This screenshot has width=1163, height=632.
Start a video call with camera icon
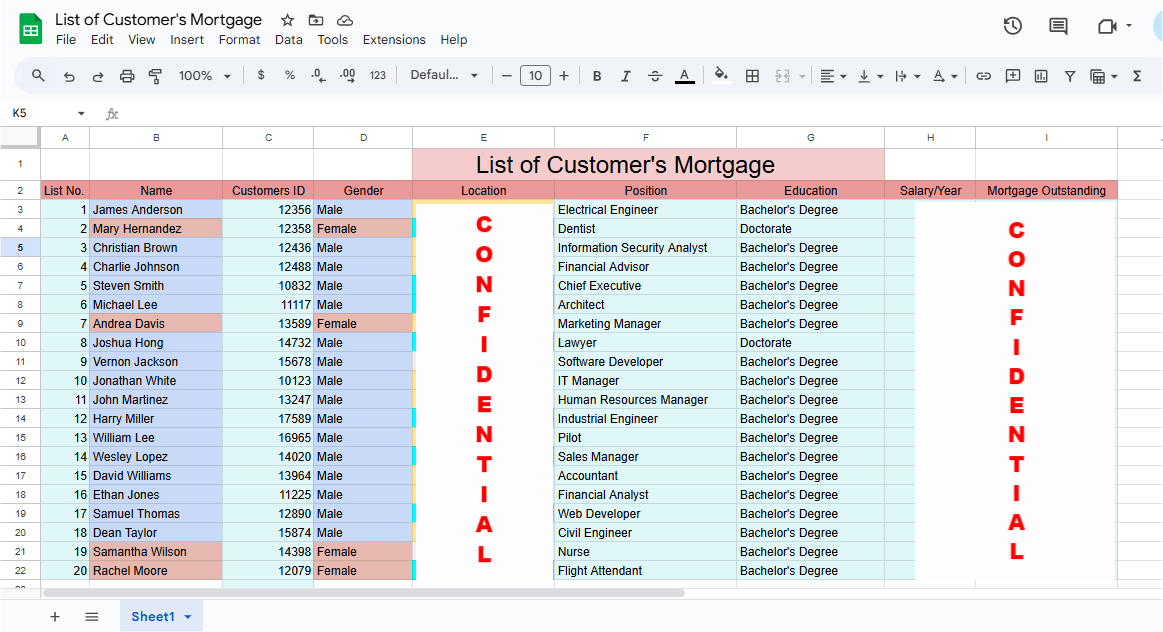tap(1107, 27)
